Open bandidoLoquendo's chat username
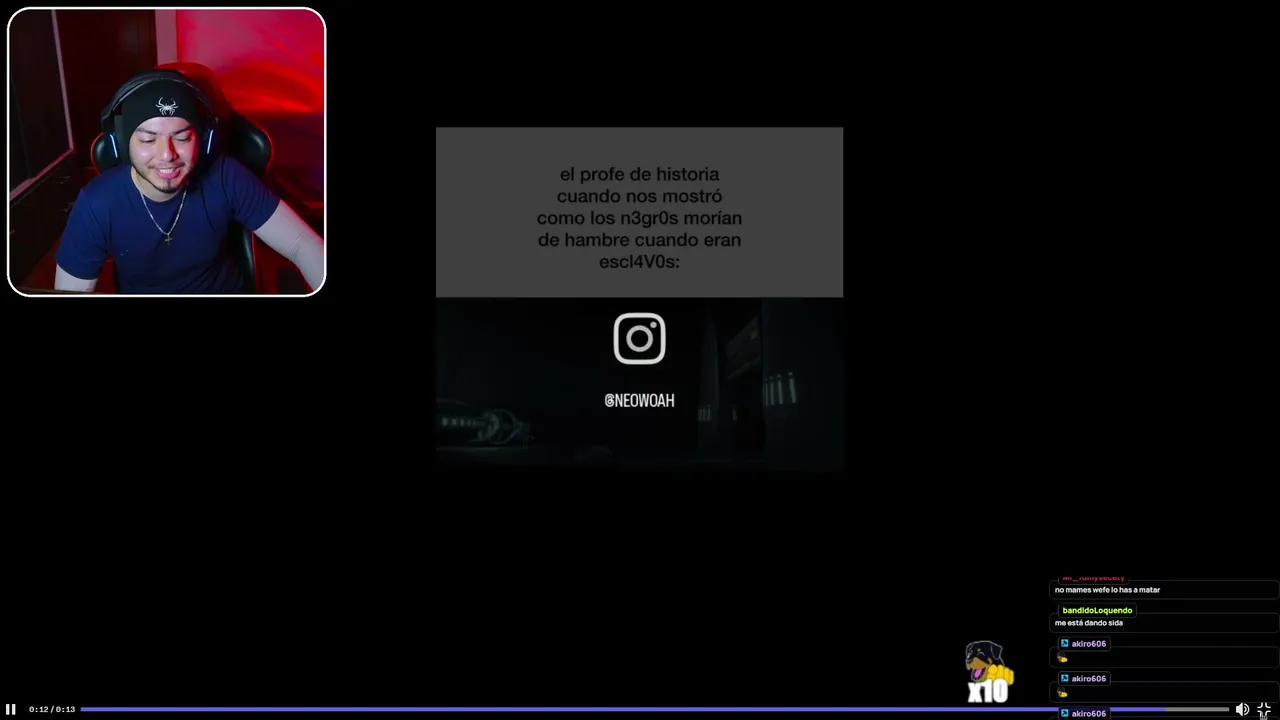The image size is (1280, 720). (x=1097, y=610)
